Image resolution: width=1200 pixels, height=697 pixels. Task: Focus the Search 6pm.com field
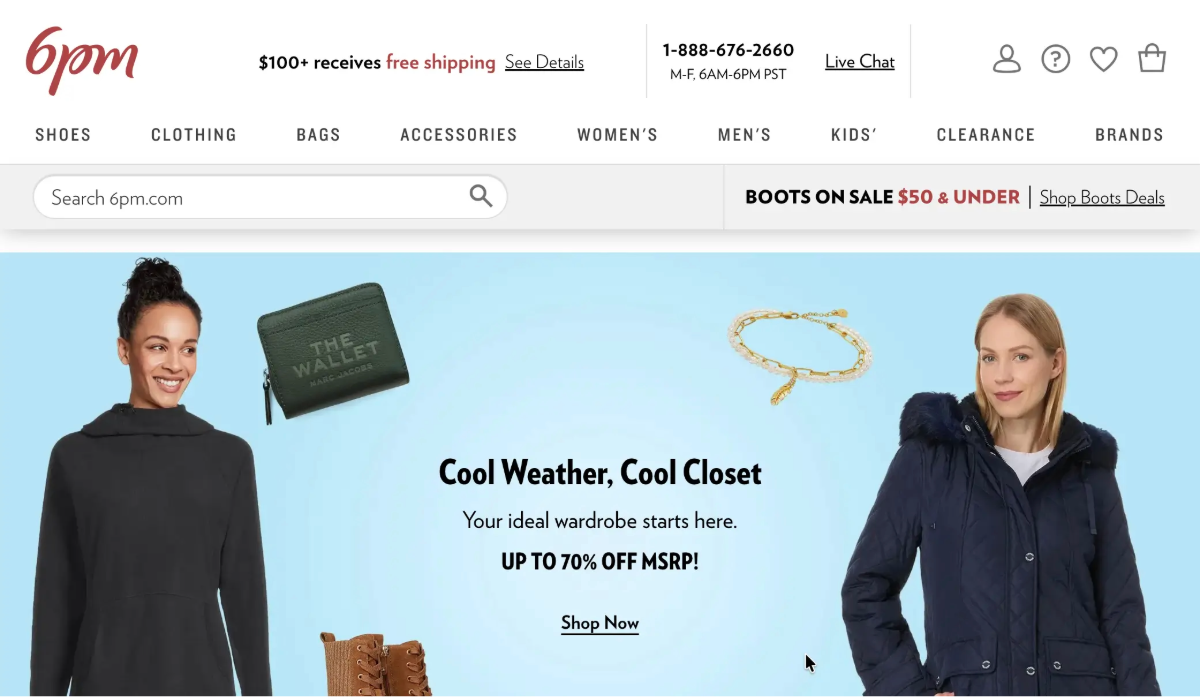(x=270, y=197)
